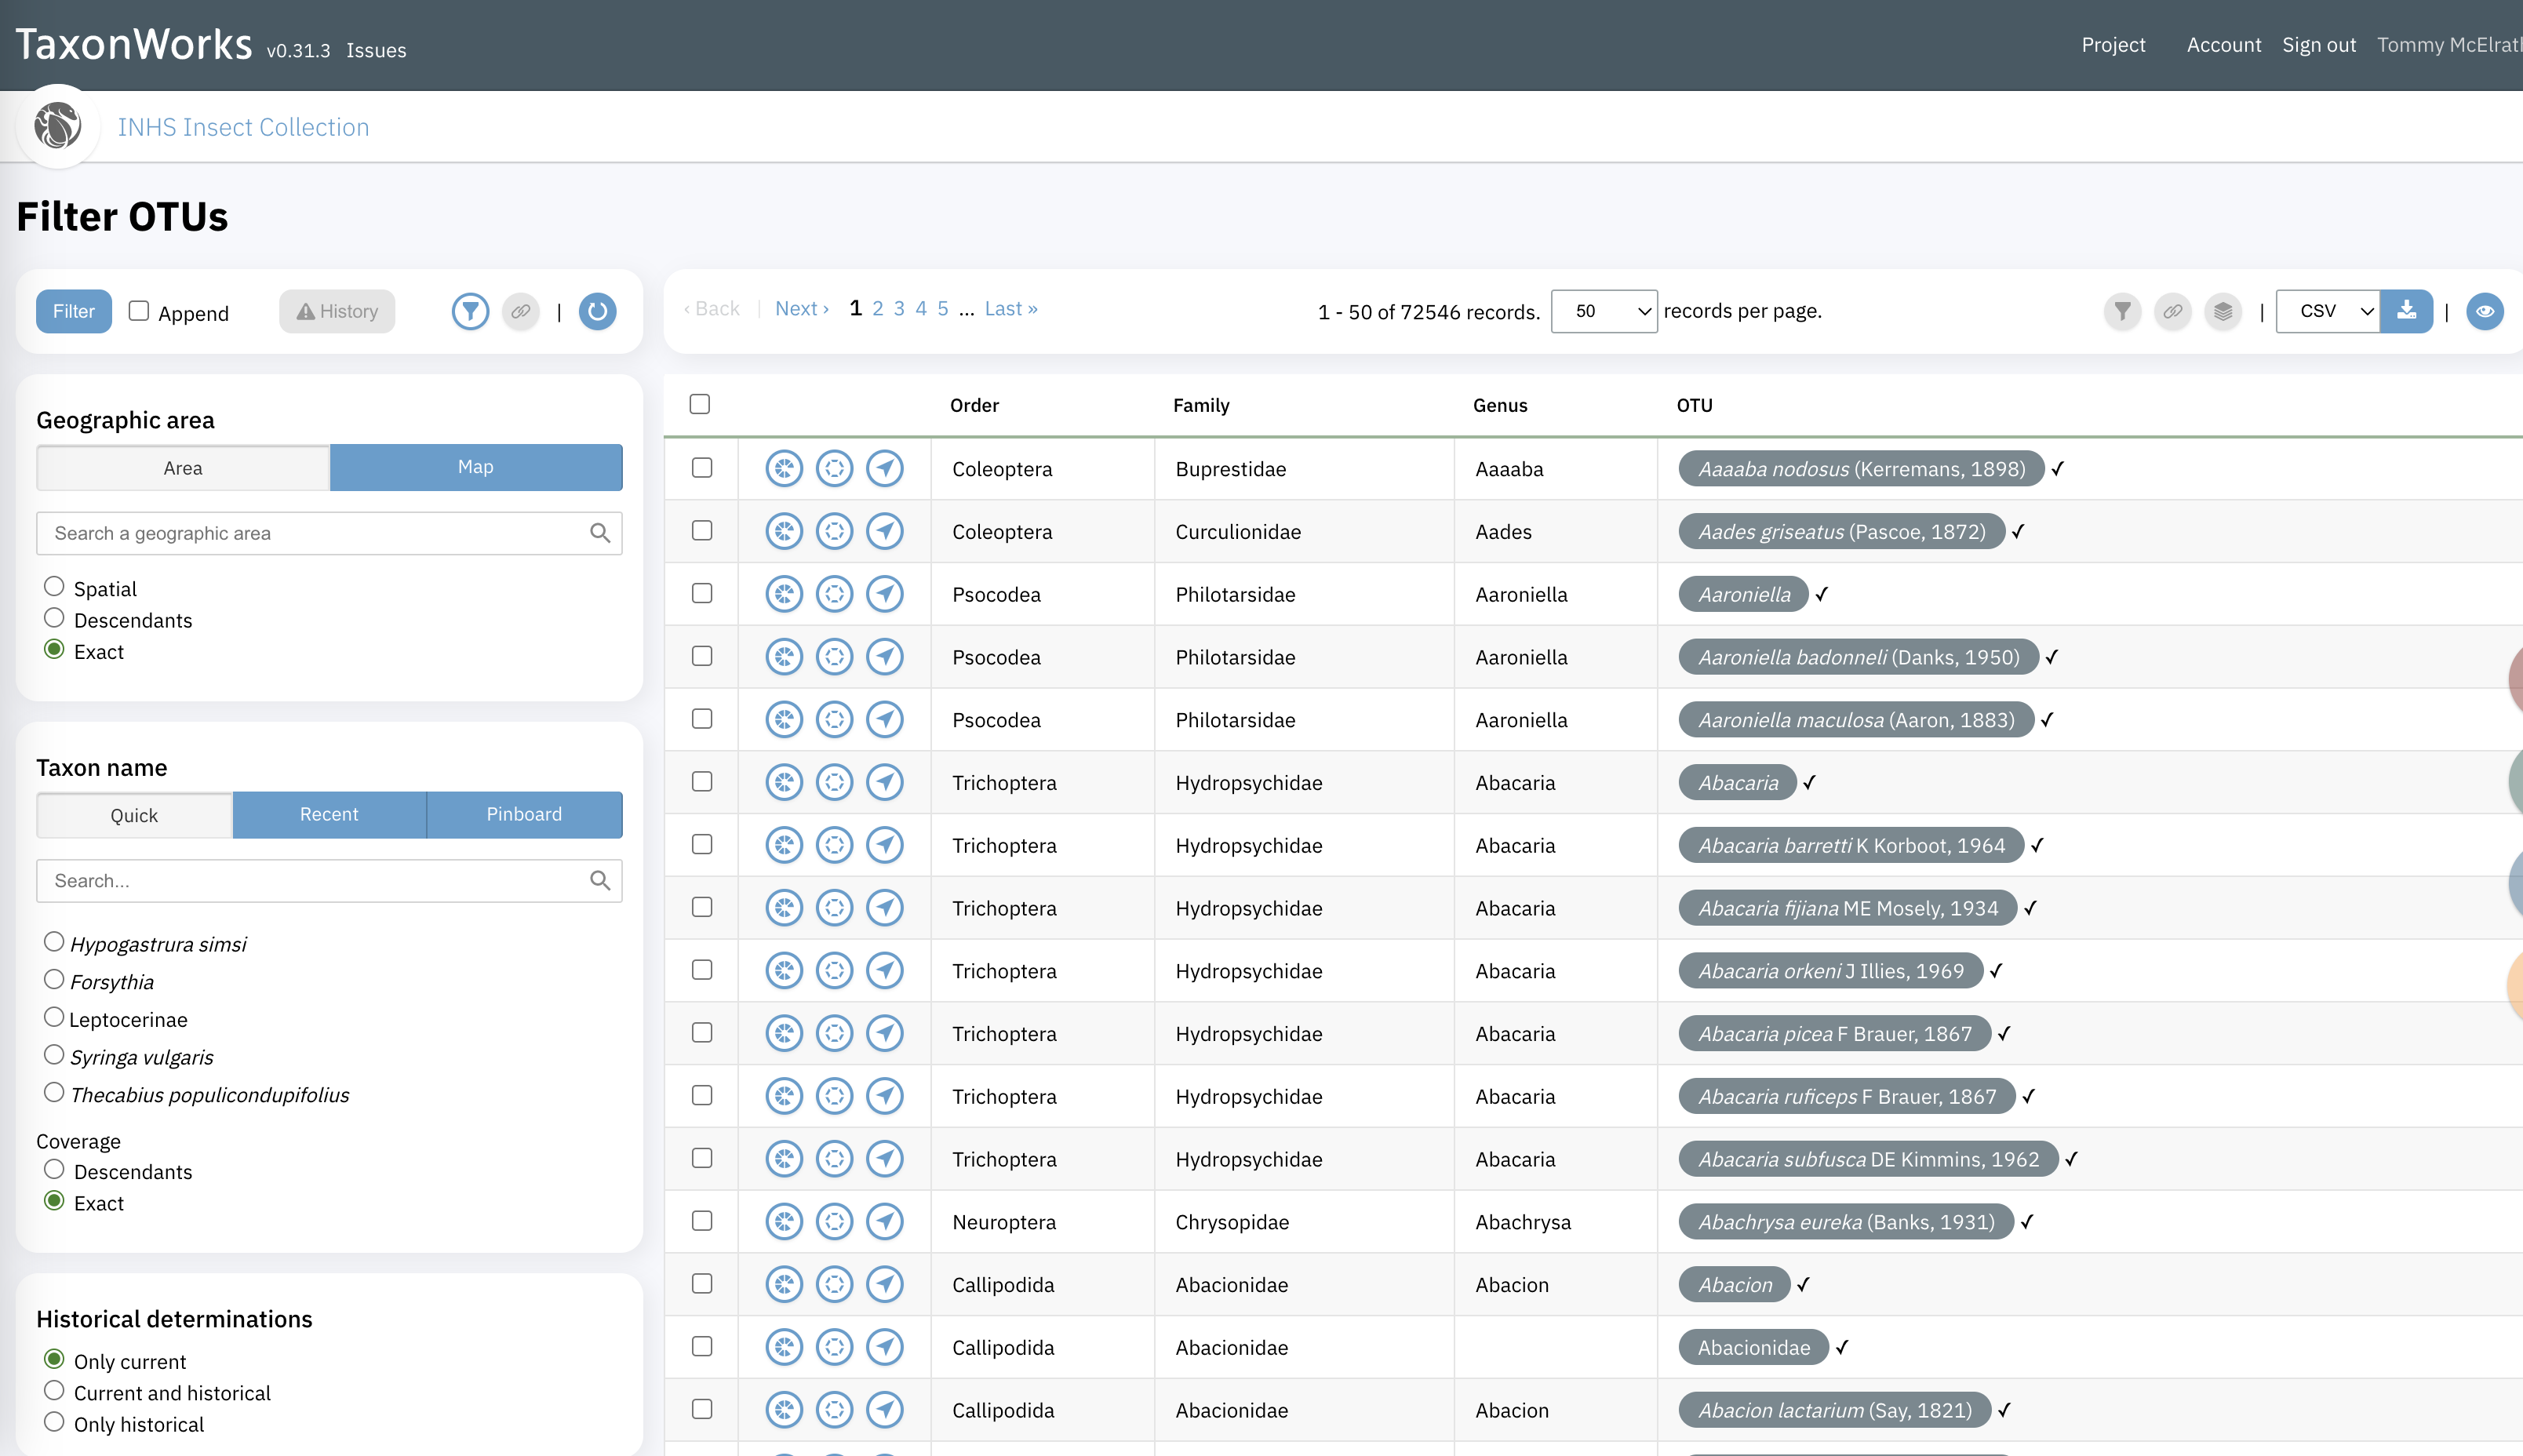Open the blue eye preview icon on the right
Image resolution: width=2523 pixels, height=1456 pixels.
[2486, 311]
